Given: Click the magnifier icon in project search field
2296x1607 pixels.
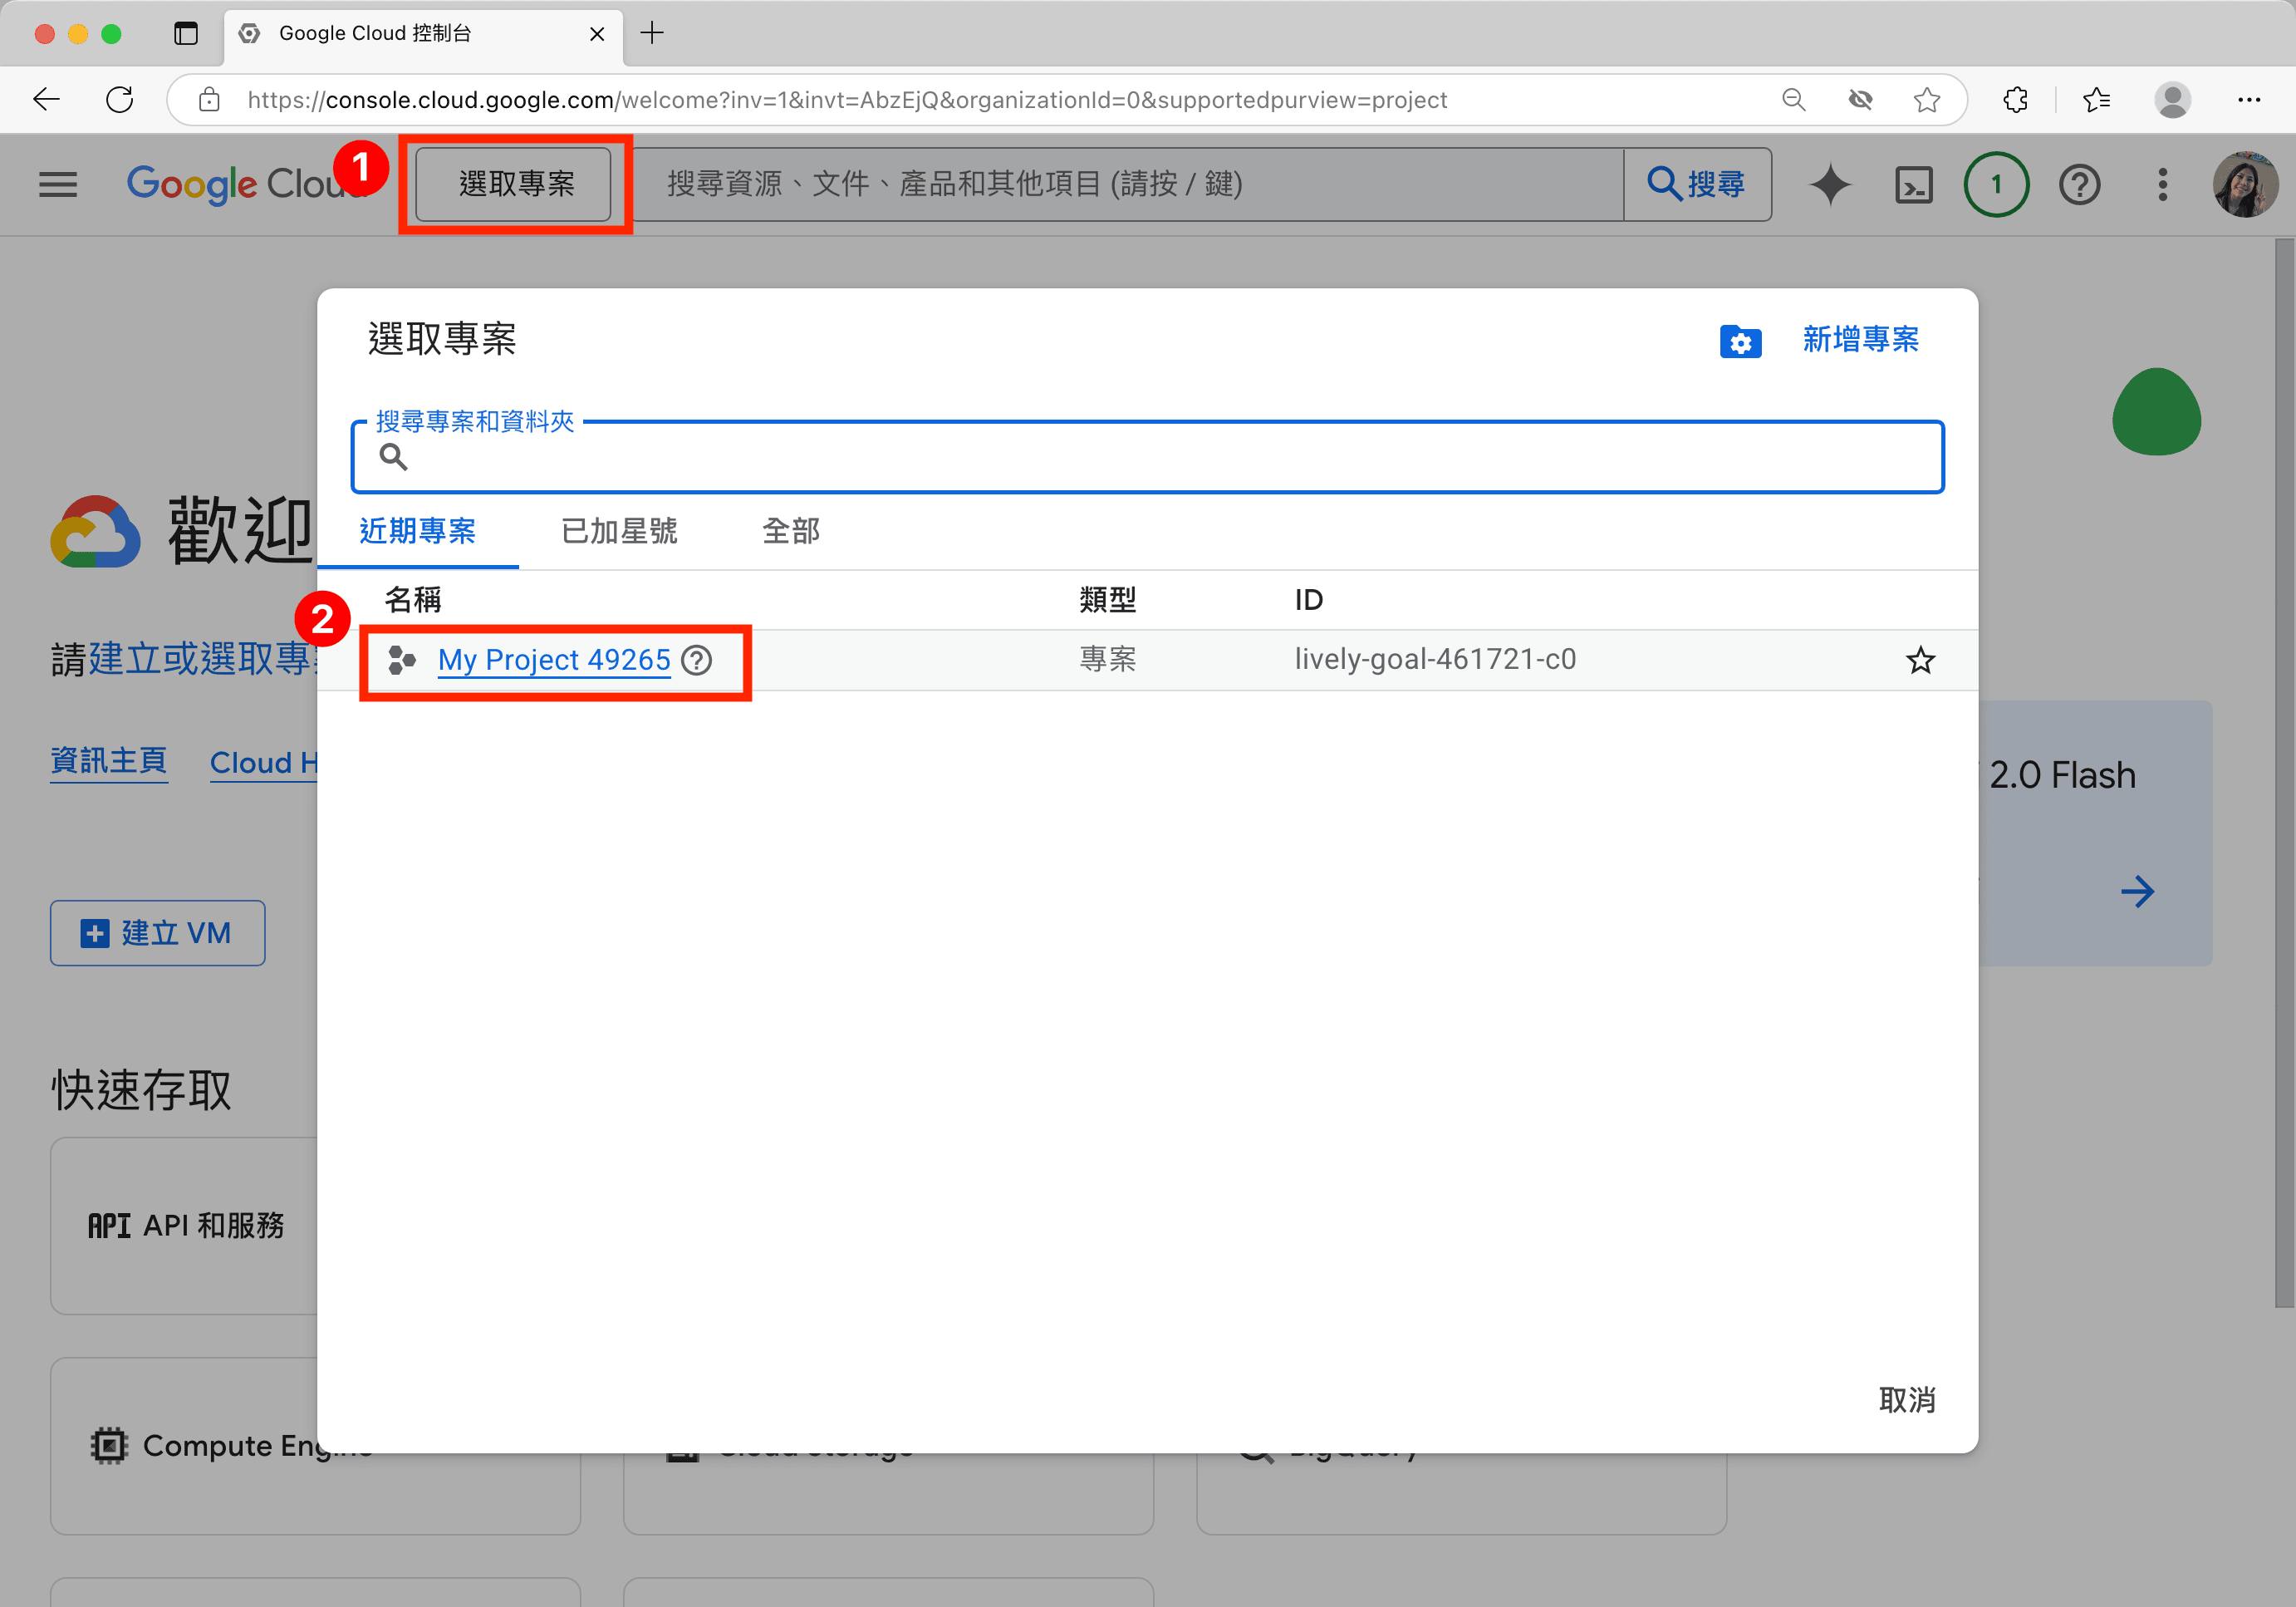Looking at the screenshot, I should tap(393, 457).
